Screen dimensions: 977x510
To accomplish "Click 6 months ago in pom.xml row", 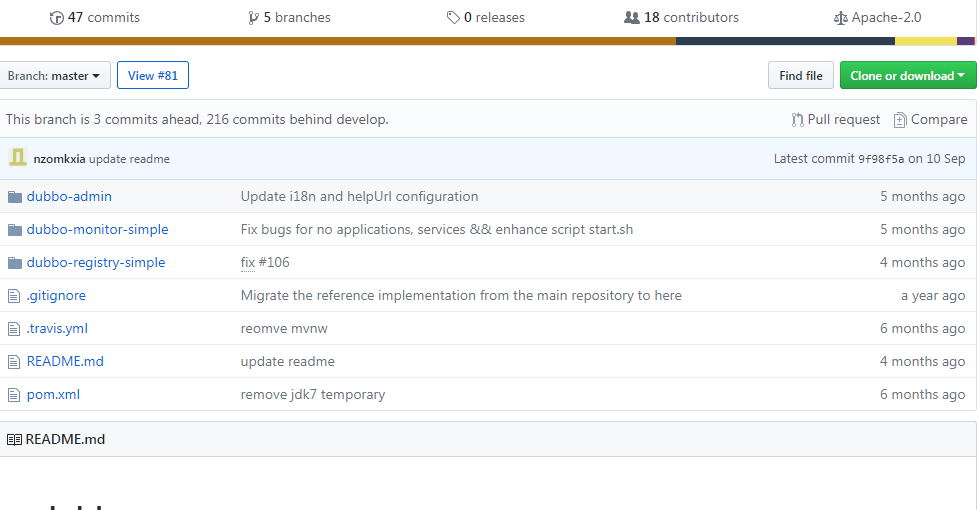I will (922, 395).
